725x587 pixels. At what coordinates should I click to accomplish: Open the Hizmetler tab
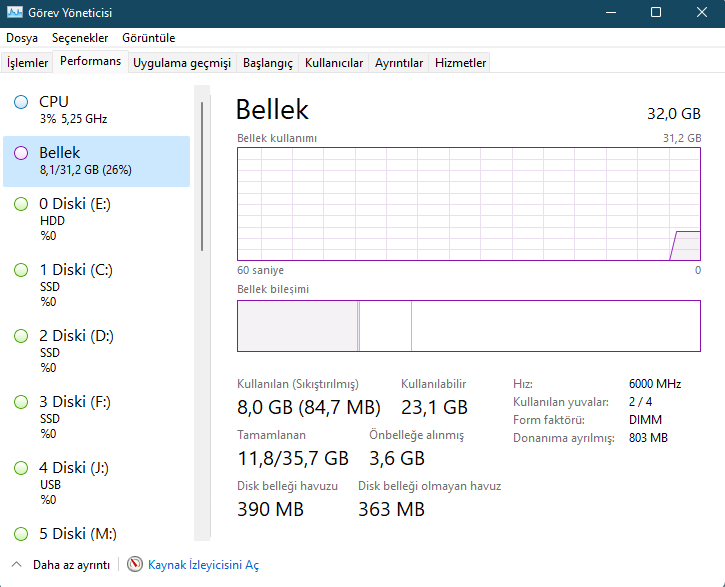click(x=461, y=63)
